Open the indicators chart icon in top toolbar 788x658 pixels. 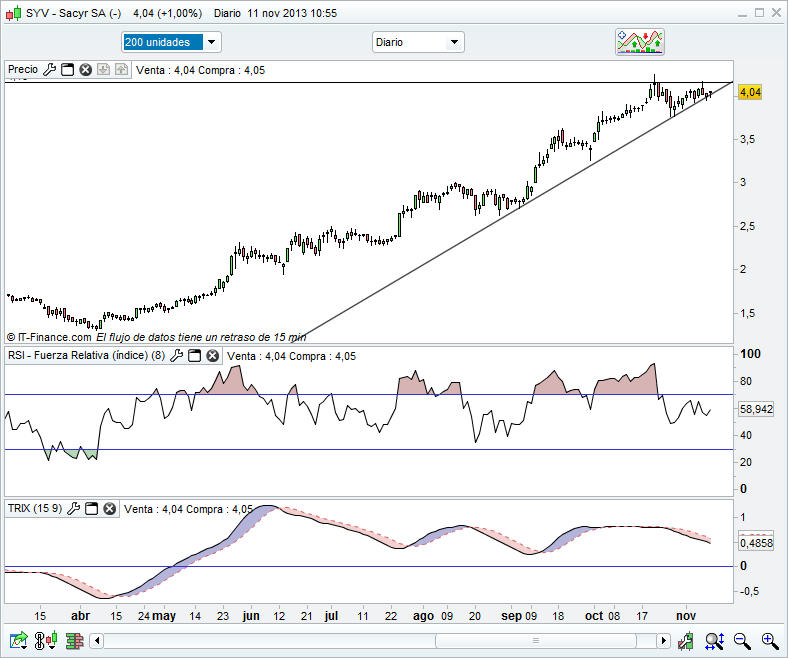640,42
